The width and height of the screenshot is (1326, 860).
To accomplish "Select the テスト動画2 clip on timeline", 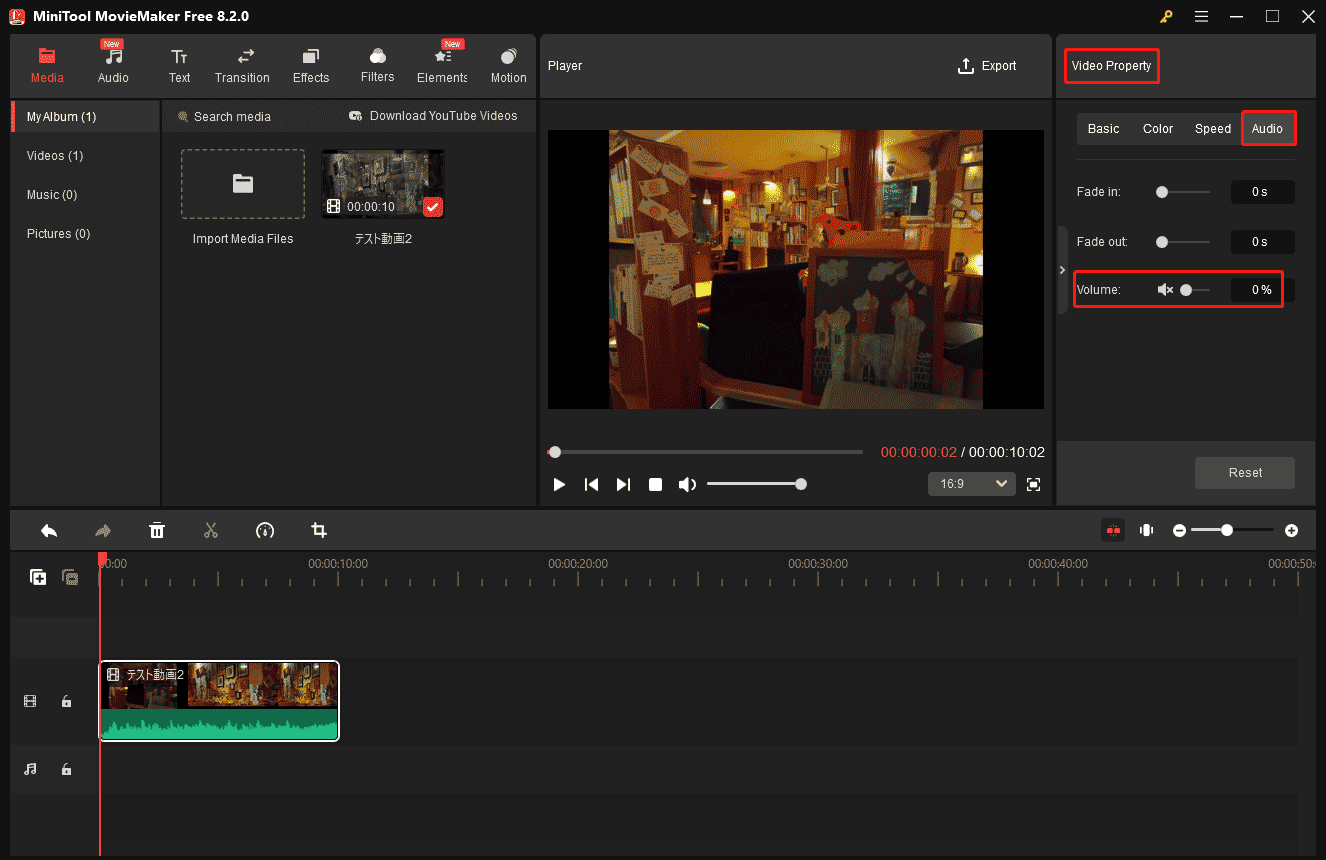I will pos(219,701).
